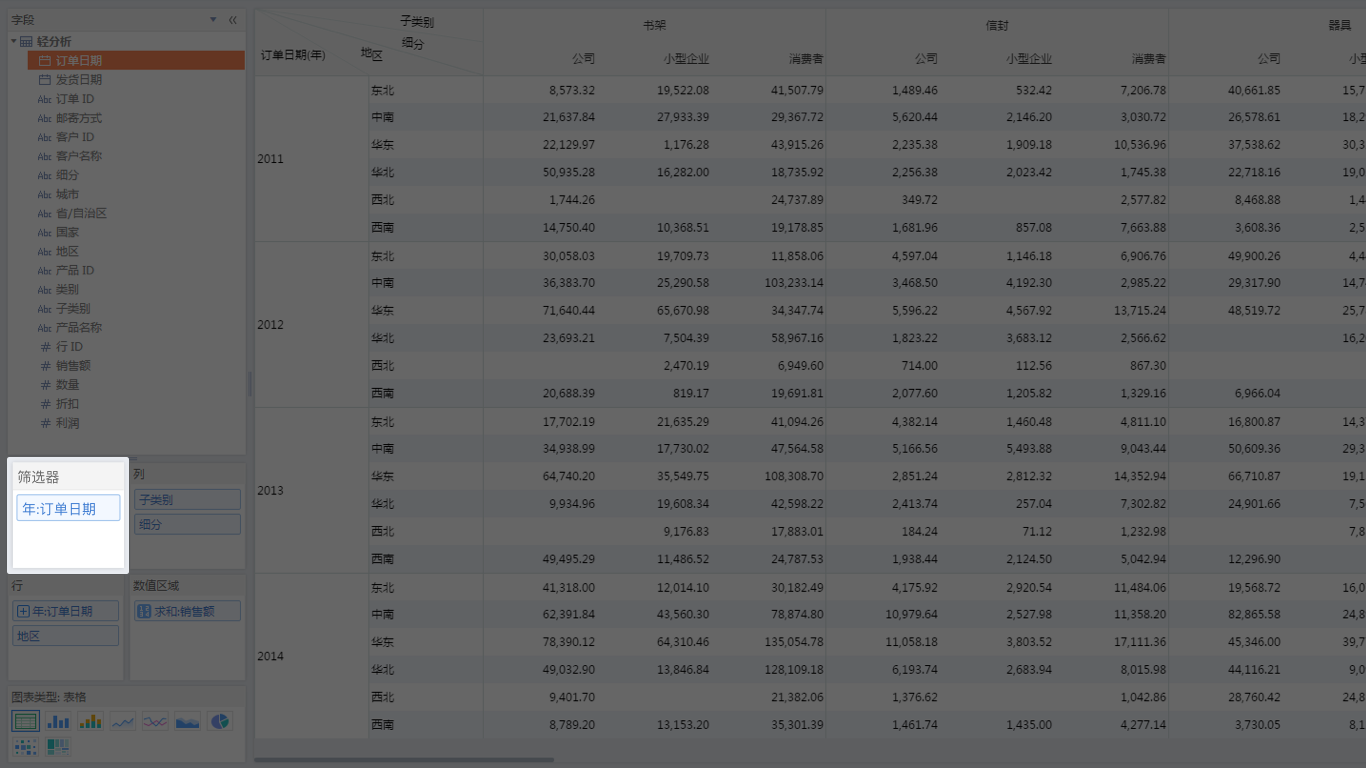The width and height of the screenshot is (1366, 768).
Task: Select the treemap chart icon
Action: (59, 746)
